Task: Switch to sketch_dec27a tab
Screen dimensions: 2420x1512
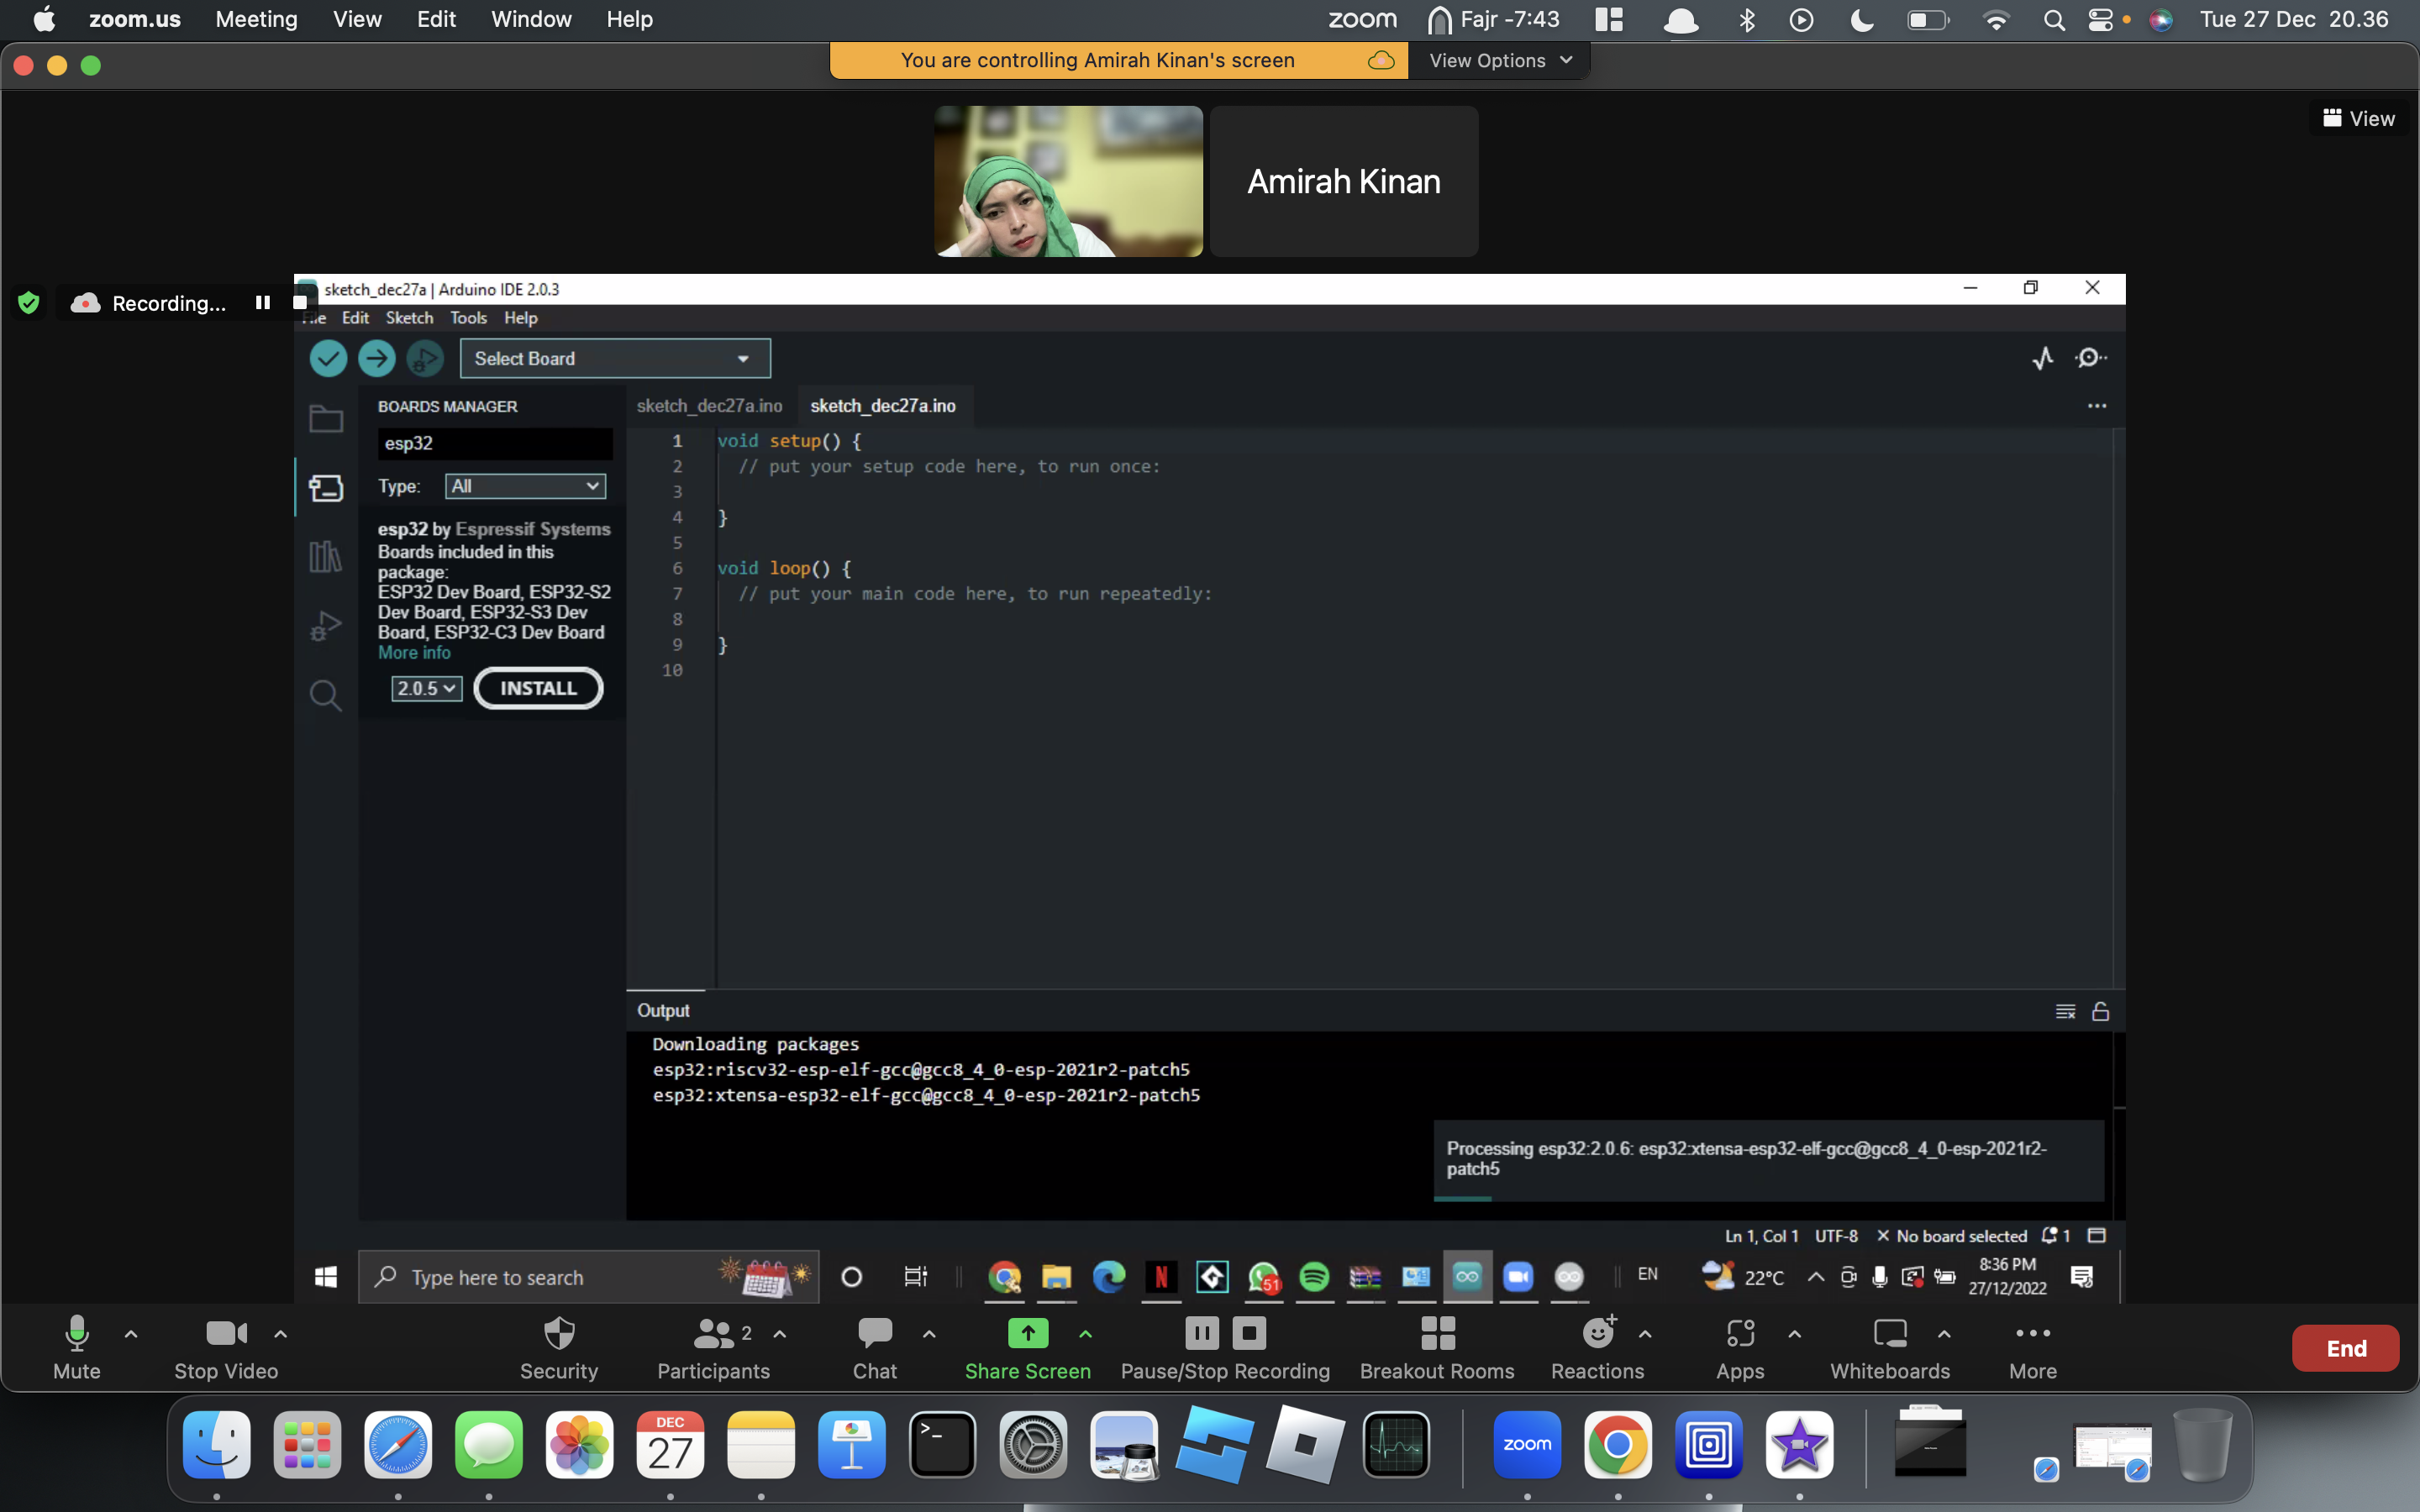Action: pyautogui.click(x=709, y=404)
